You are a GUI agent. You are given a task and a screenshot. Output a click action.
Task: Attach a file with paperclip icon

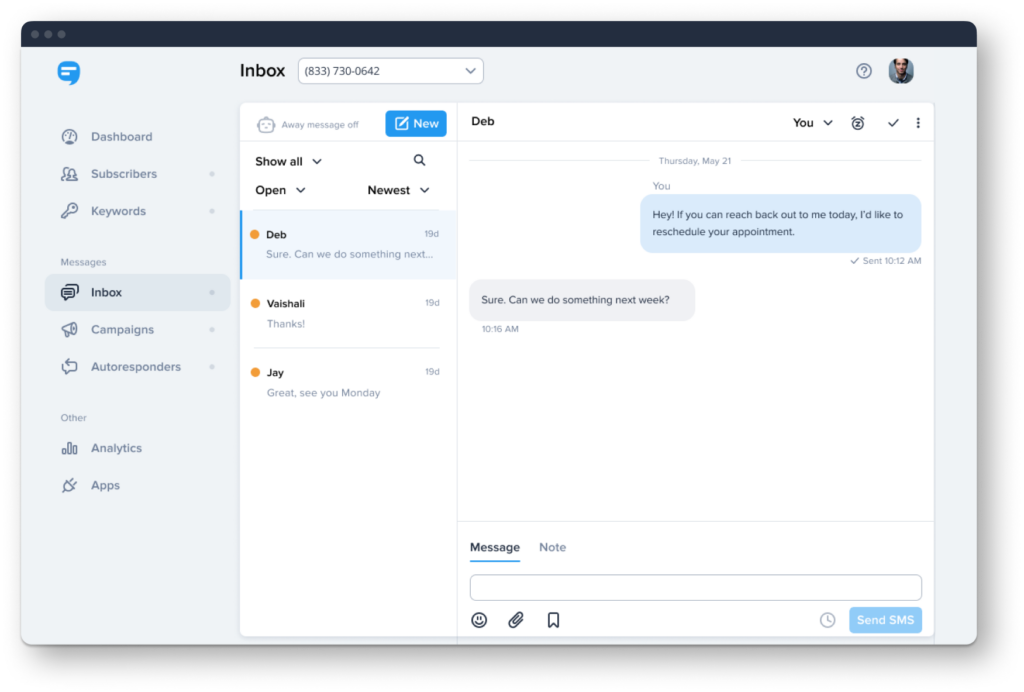point(516,620)
